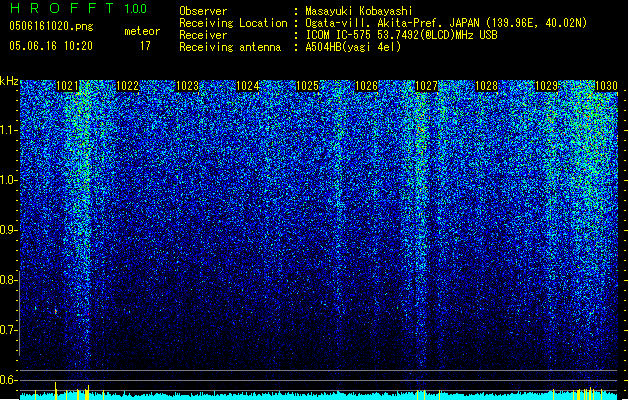Select the A504HB(yagi 4el) antenna text

pyautogui.click(x=353, y=47)
